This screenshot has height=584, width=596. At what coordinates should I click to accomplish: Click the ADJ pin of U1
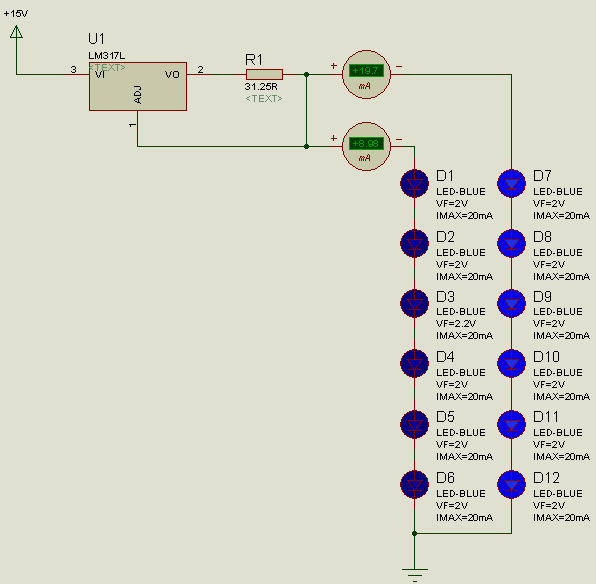(138, 95)
